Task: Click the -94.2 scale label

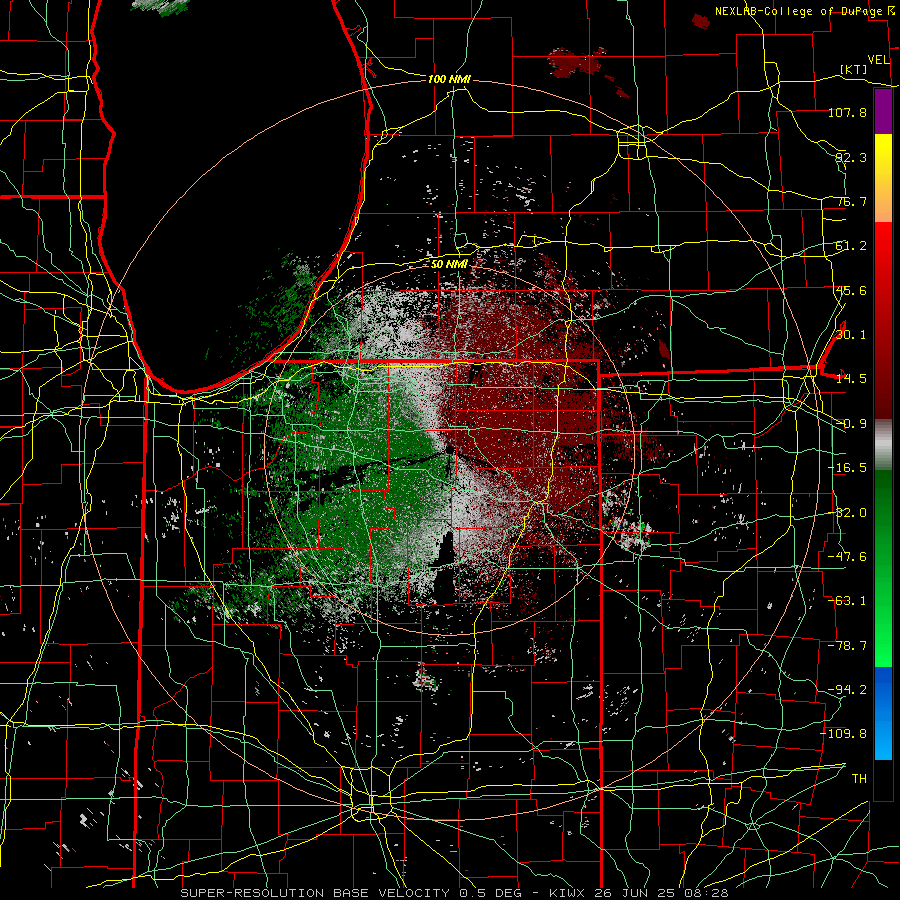Action: click(847, 690)
